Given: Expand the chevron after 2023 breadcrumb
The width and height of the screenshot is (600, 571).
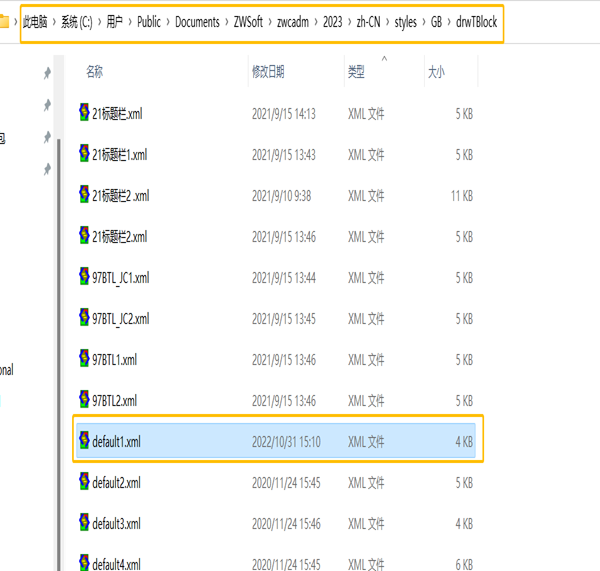Looking at the screenshot, I should point(350,22).
